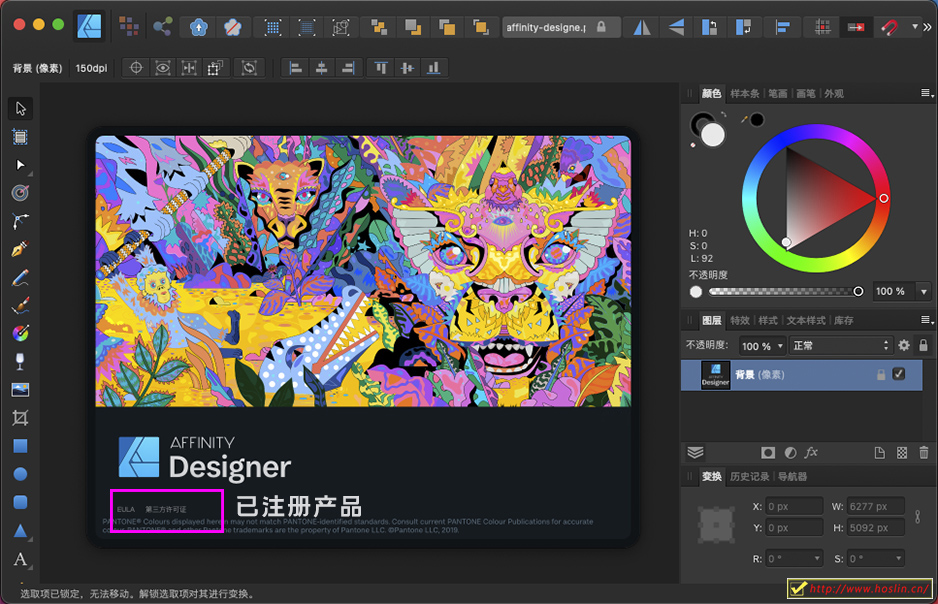Viewport: 938px width, 604px height.
Task: Select the Ellipse shape tool
Action: click(x=19, y=474)
